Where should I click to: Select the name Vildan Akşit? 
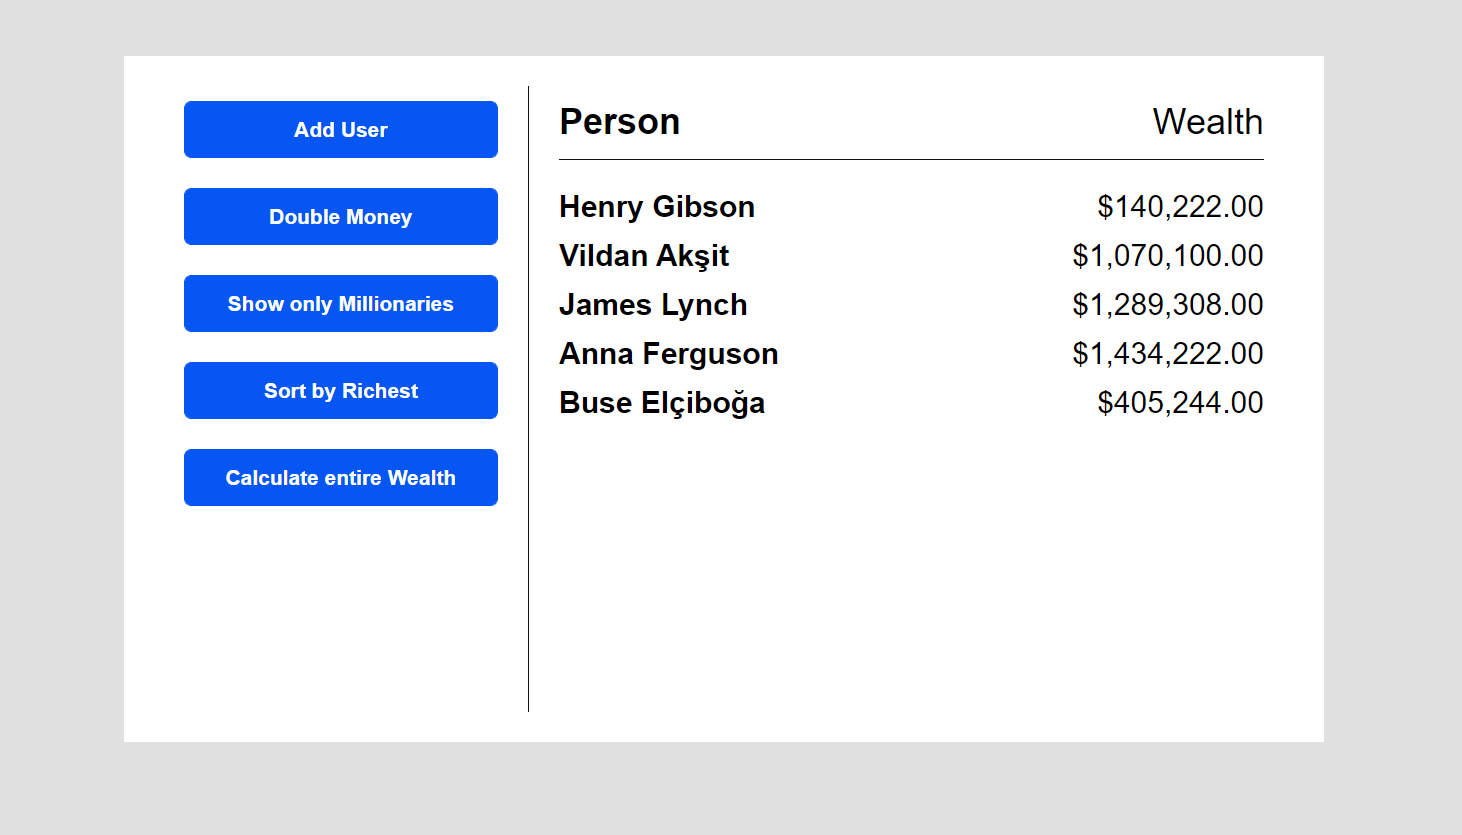(643, 256)
